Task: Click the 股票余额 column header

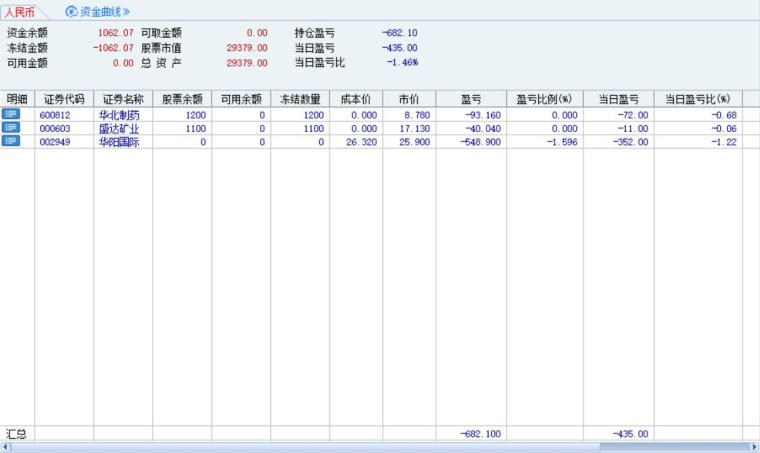Action: click(x=182, y=99)
